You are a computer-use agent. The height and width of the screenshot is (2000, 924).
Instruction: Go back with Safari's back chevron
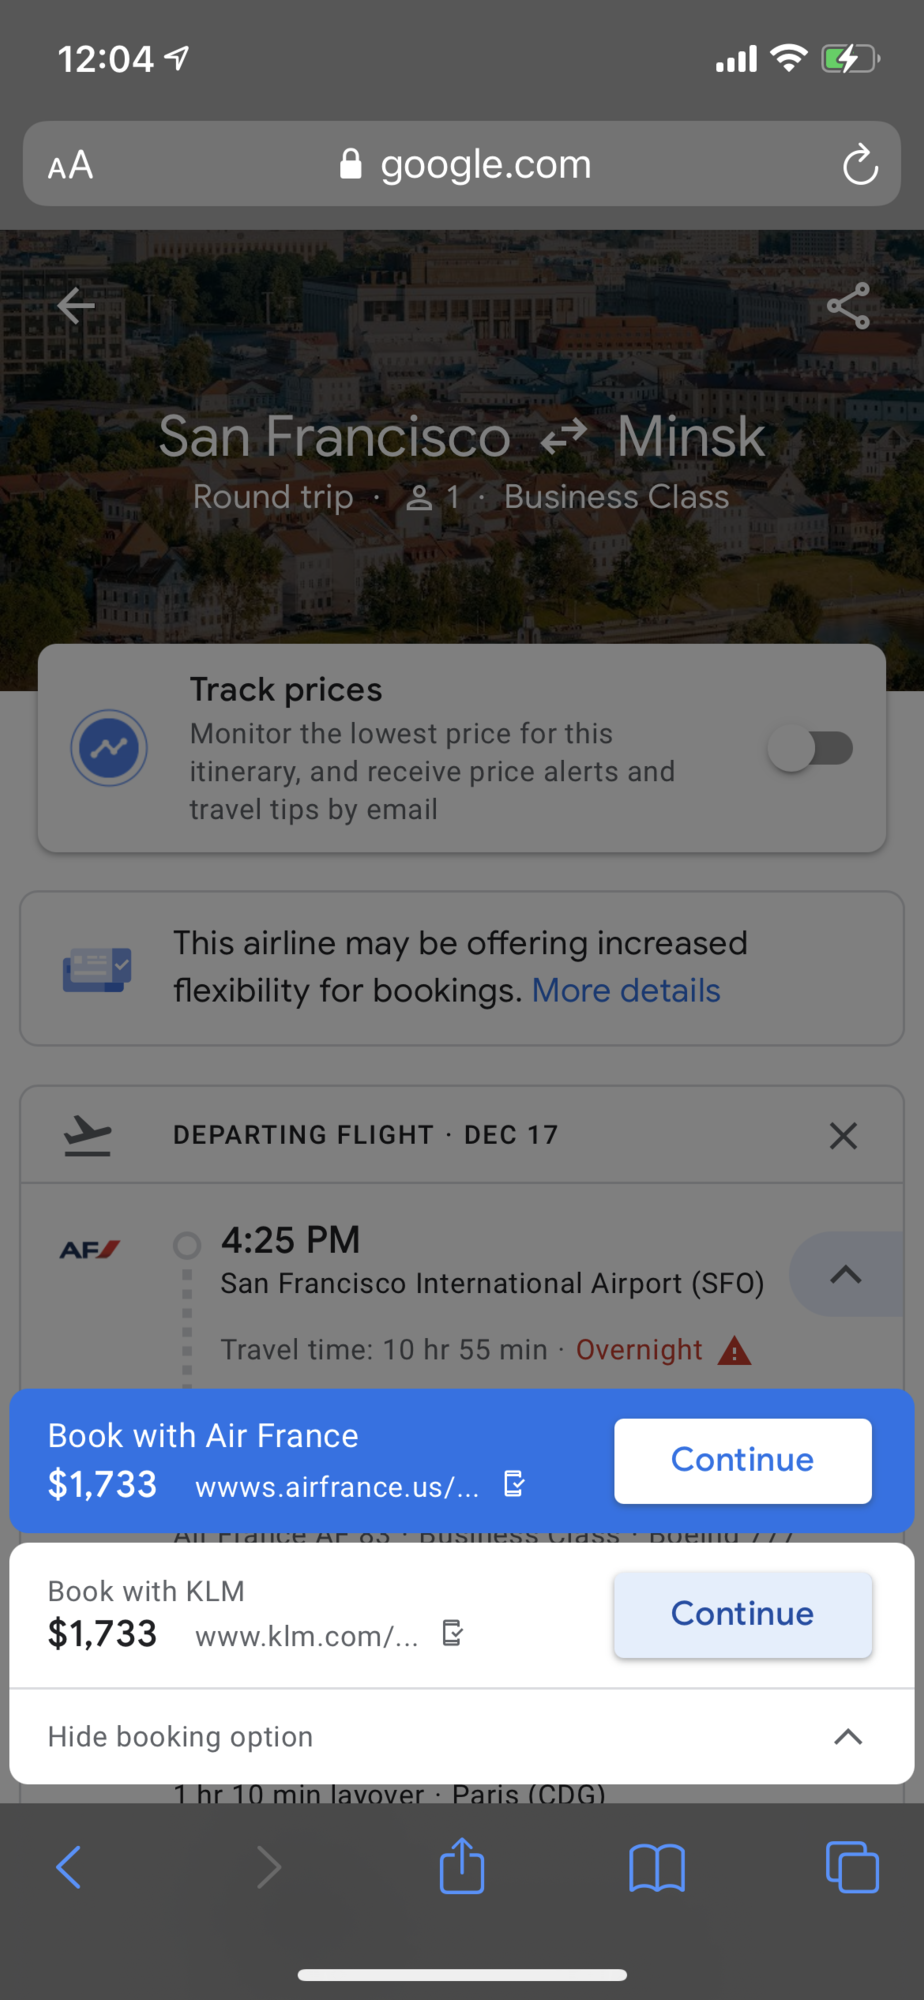(68, 1867)
